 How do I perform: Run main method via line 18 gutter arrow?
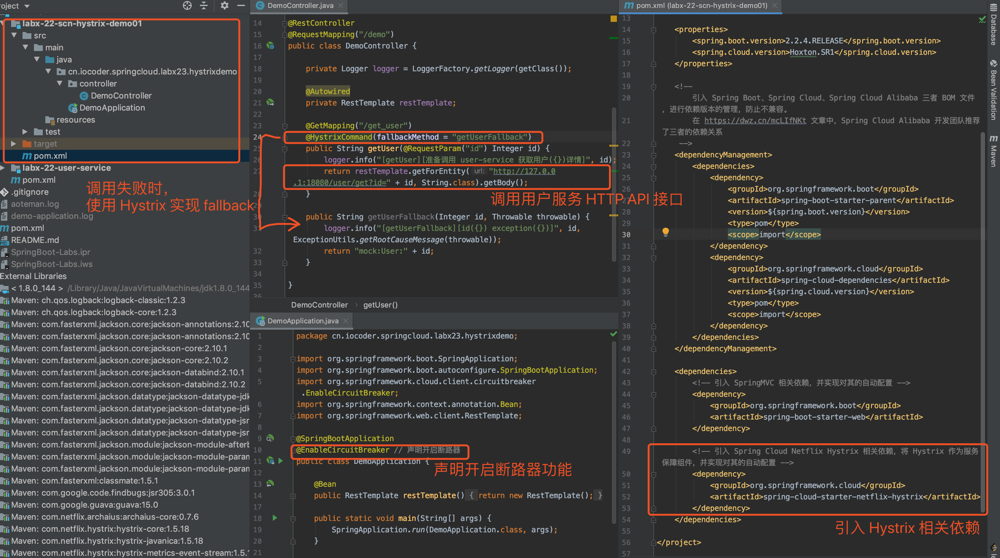pos(275,518)
